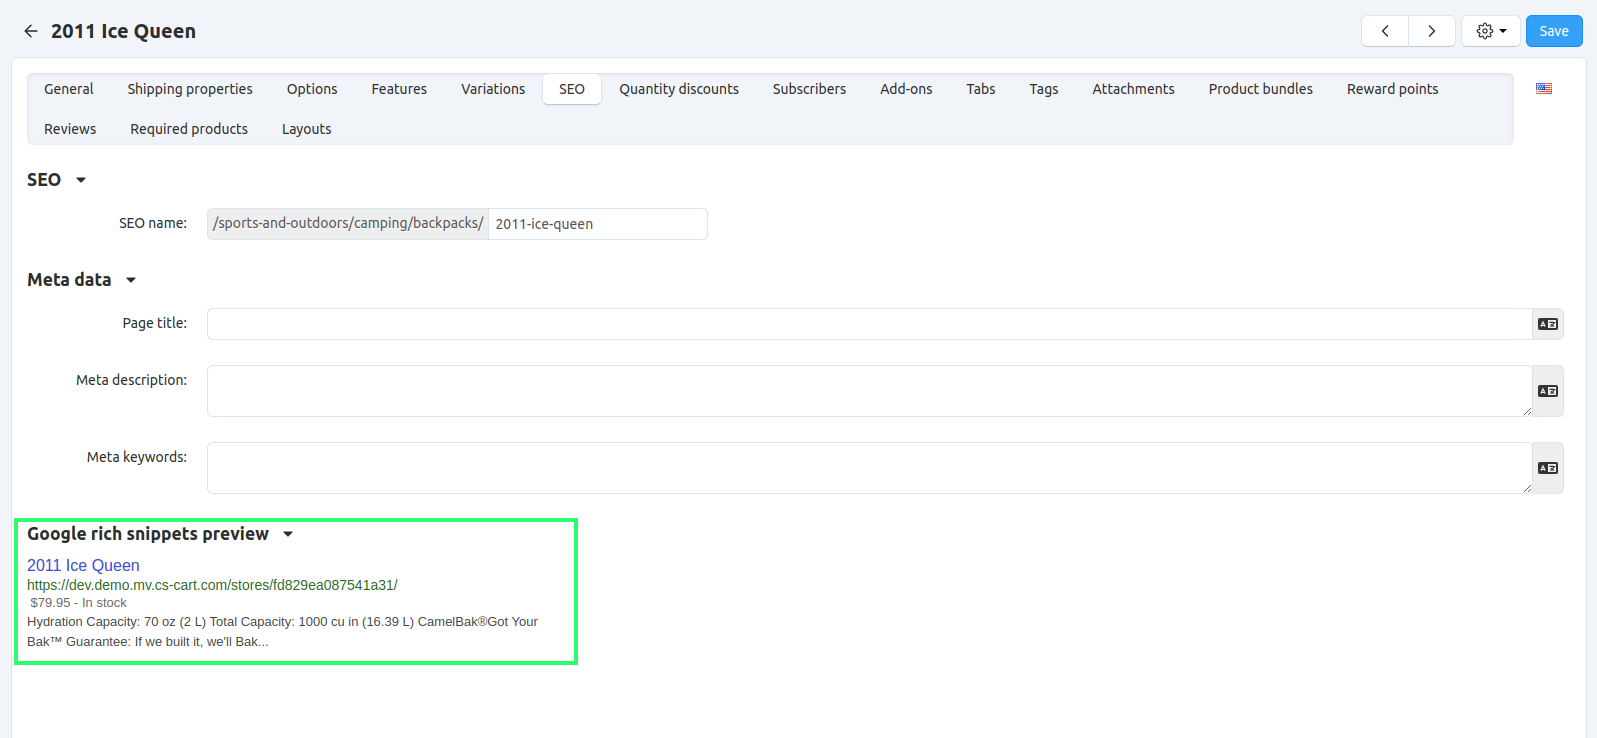The width and height of the screenshot is (1597, 738).
Task: Go back using the arrow beside 2011 Ice Queen
Action: click(x=31, y=31)
